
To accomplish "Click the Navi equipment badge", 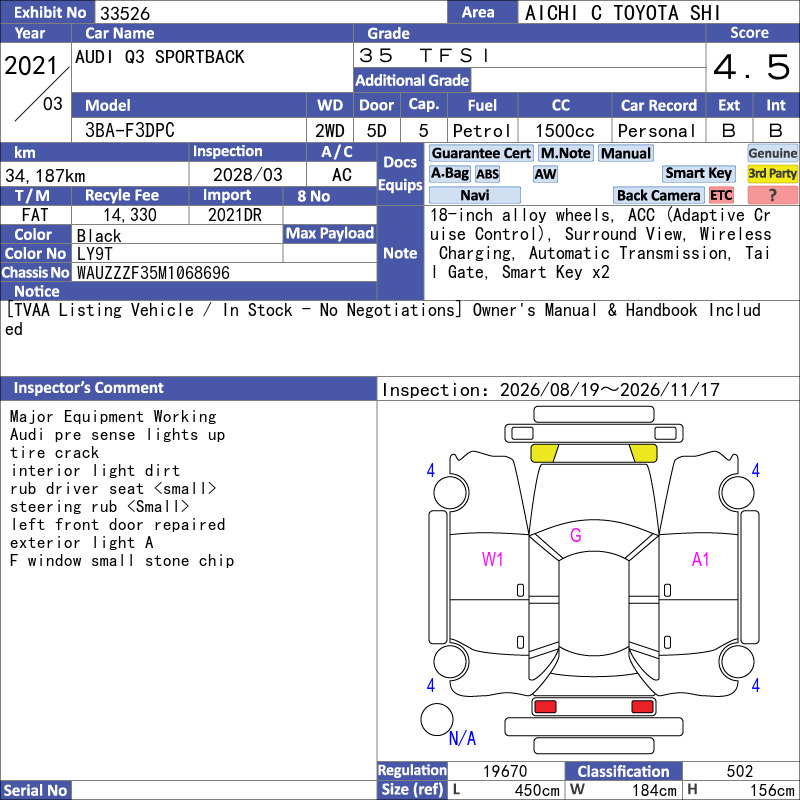I will click(x=474, y=195).
